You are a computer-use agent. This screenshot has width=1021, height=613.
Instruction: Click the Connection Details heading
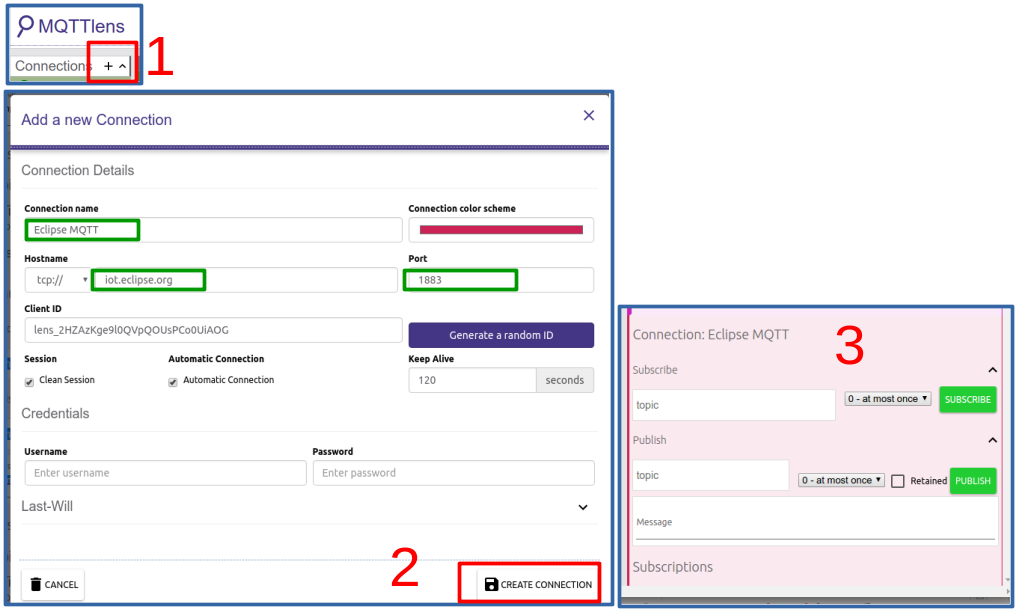77,171
